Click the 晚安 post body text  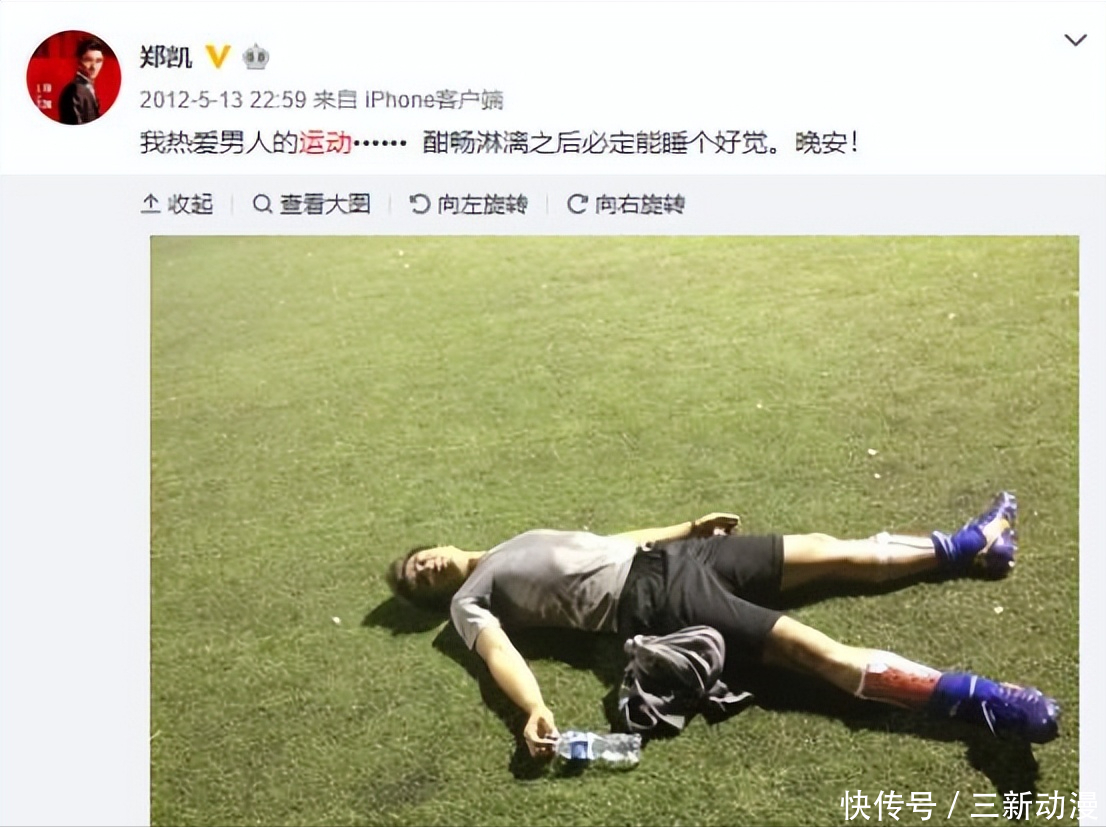tap(821, 143)
